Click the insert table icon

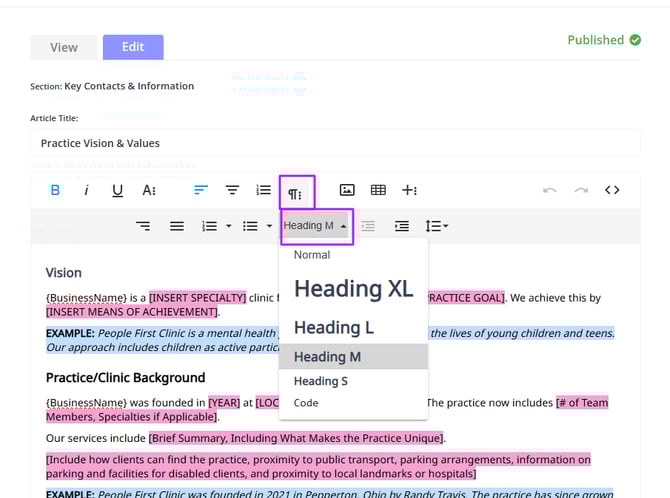click(378, 190)
